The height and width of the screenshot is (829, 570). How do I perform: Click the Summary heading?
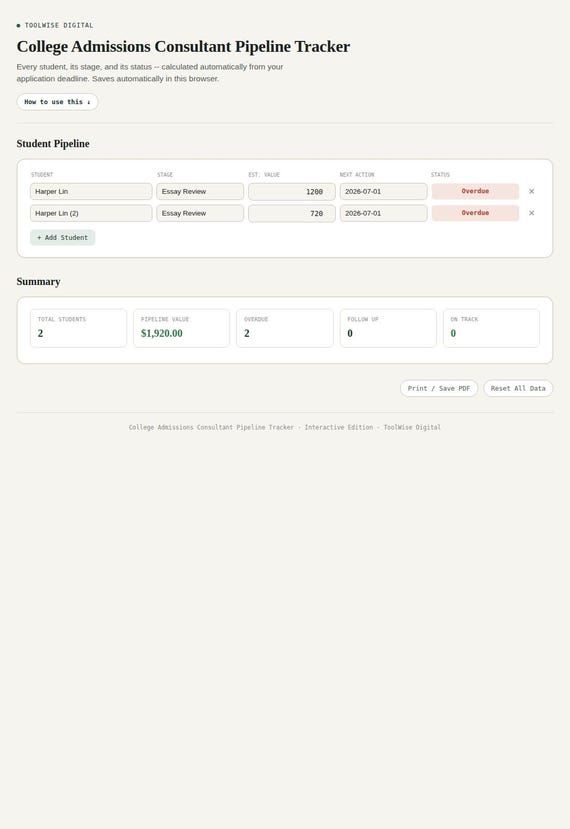pyautogui.click(x=39, y=281)
